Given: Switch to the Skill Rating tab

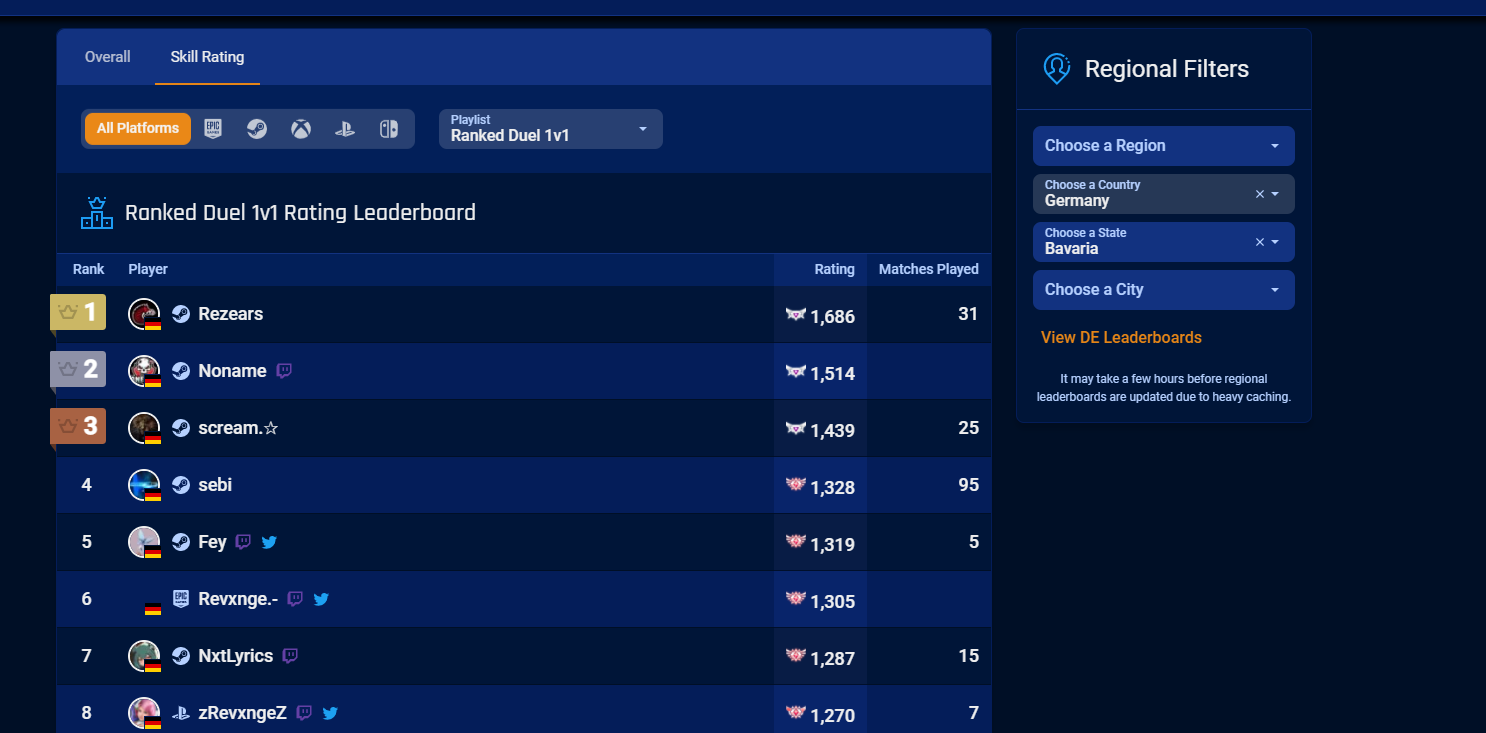Looking at the screenshot, I should (207, 57).
